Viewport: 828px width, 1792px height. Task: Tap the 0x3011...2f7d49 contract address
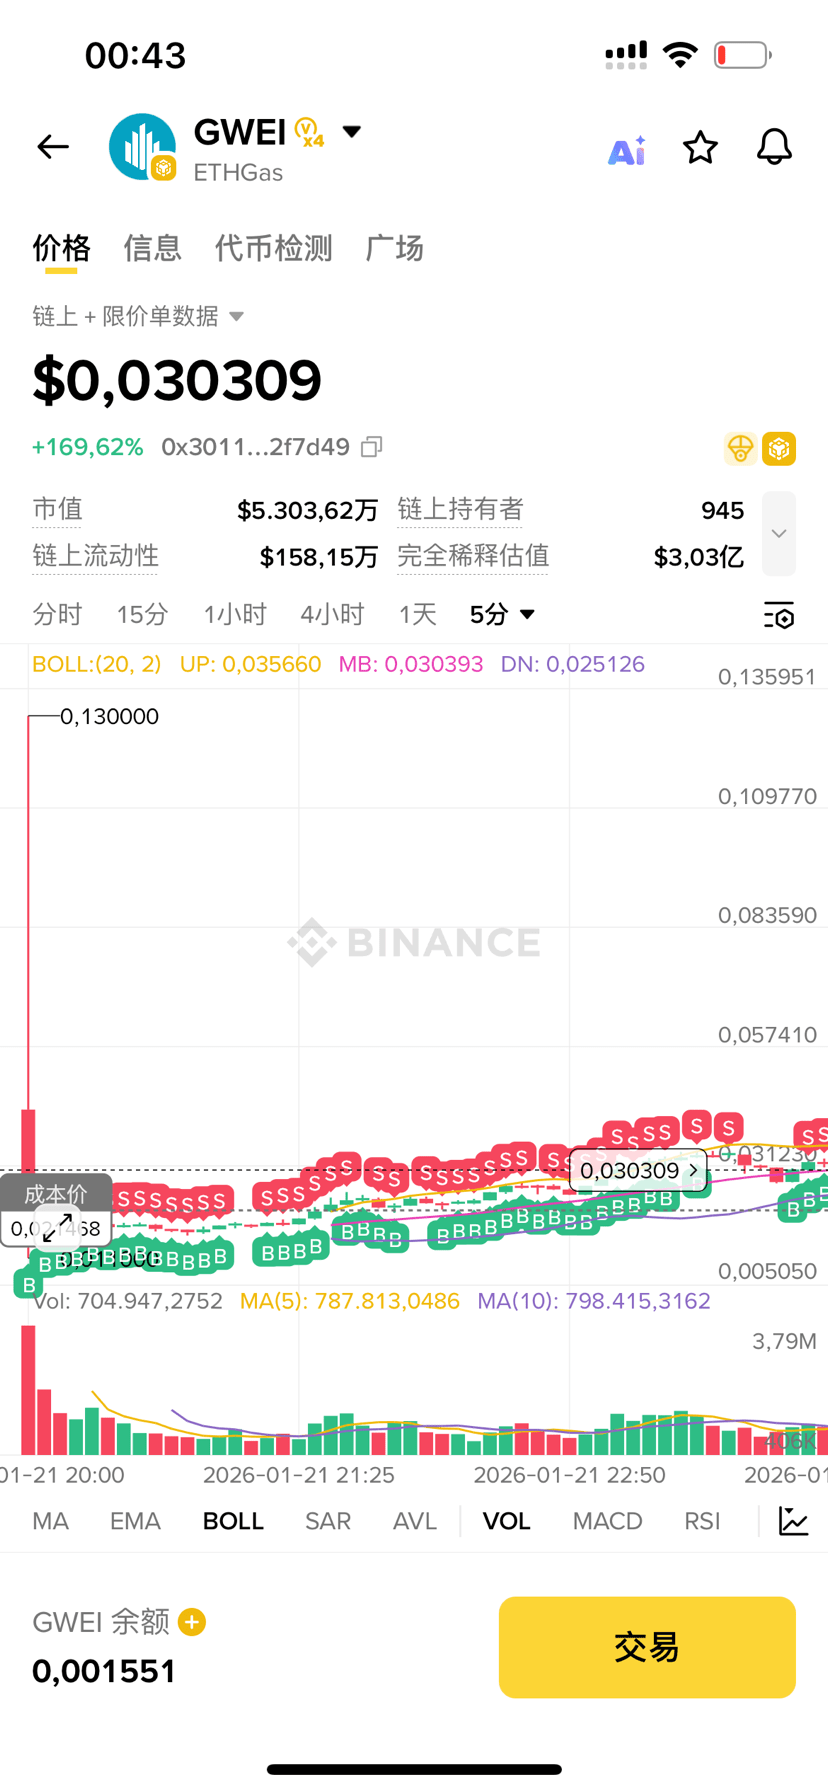coord(255,446)
